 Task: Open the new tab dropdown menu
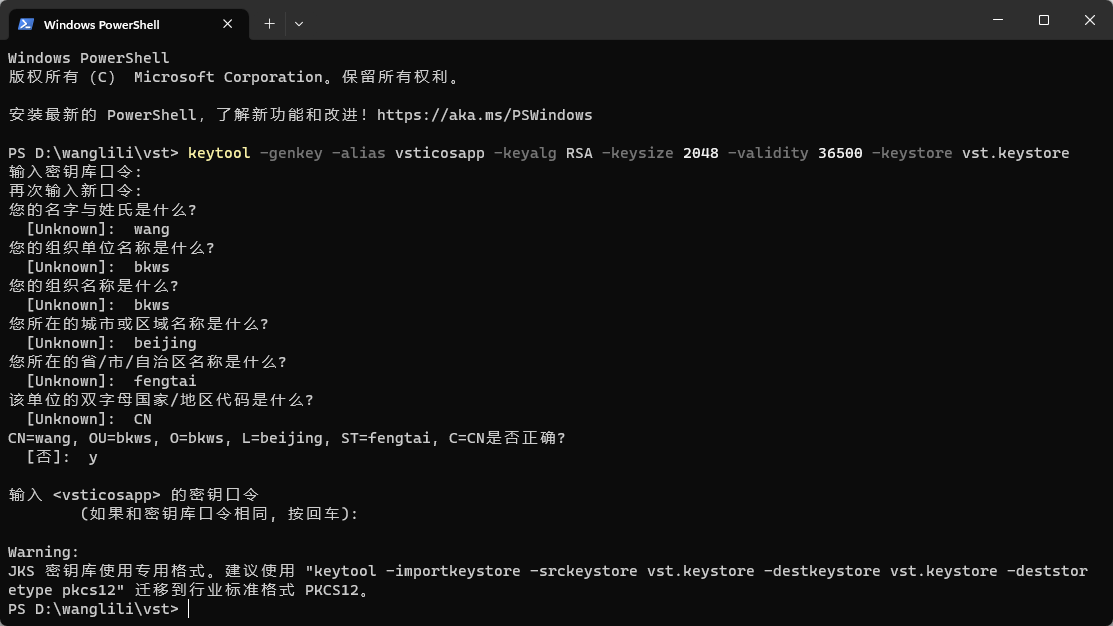tap(298, 23)
